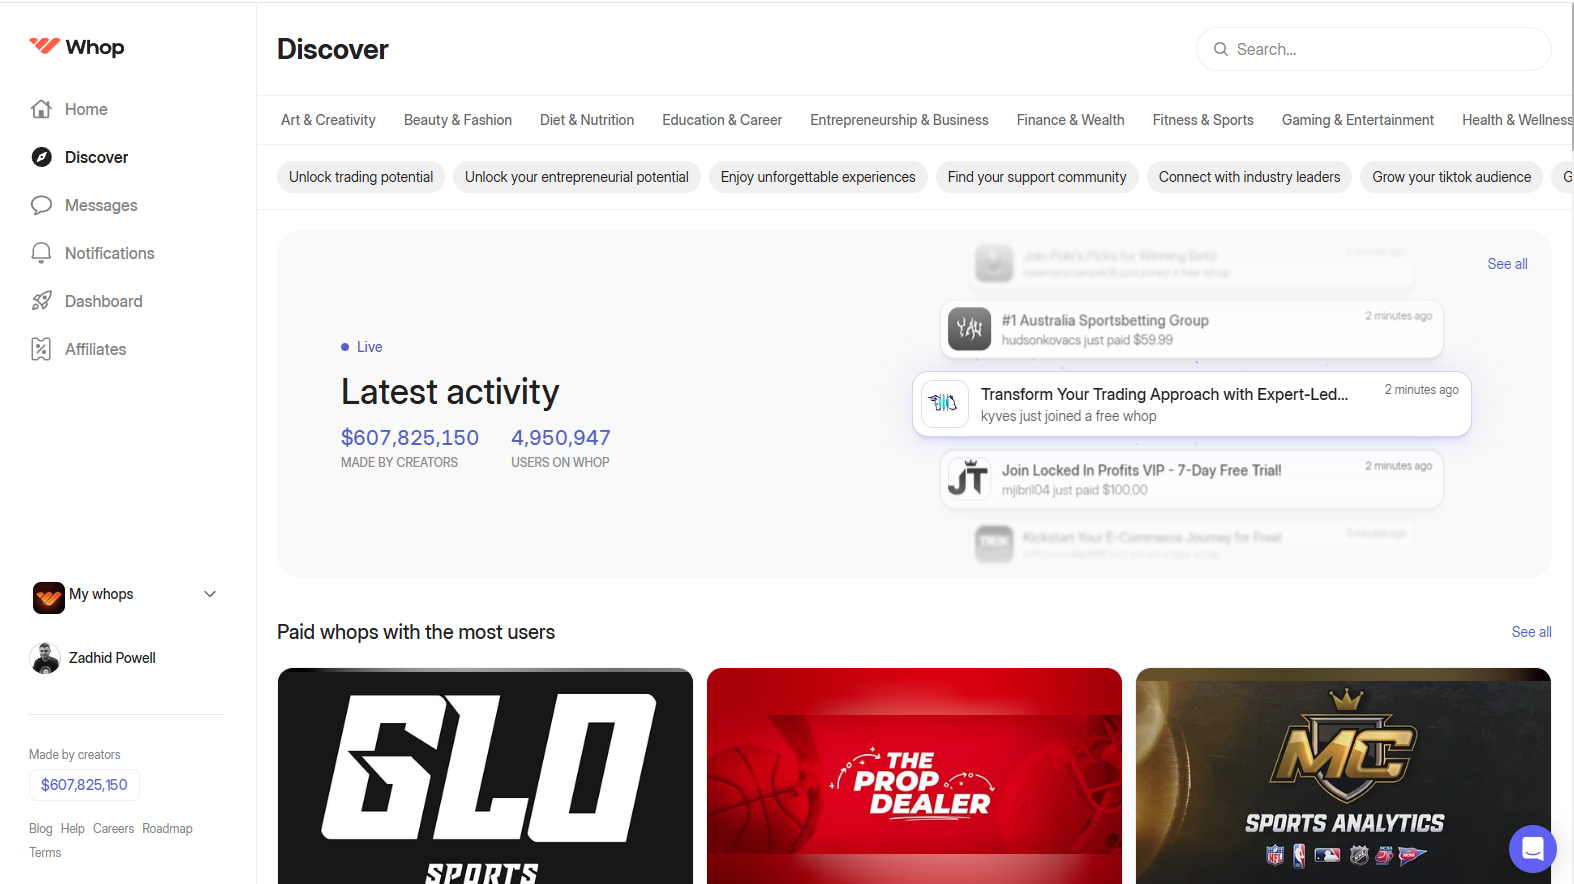Open Gaming & Entertainment category
Screen dimensions: 1574x884
[x=1358, y=120]
